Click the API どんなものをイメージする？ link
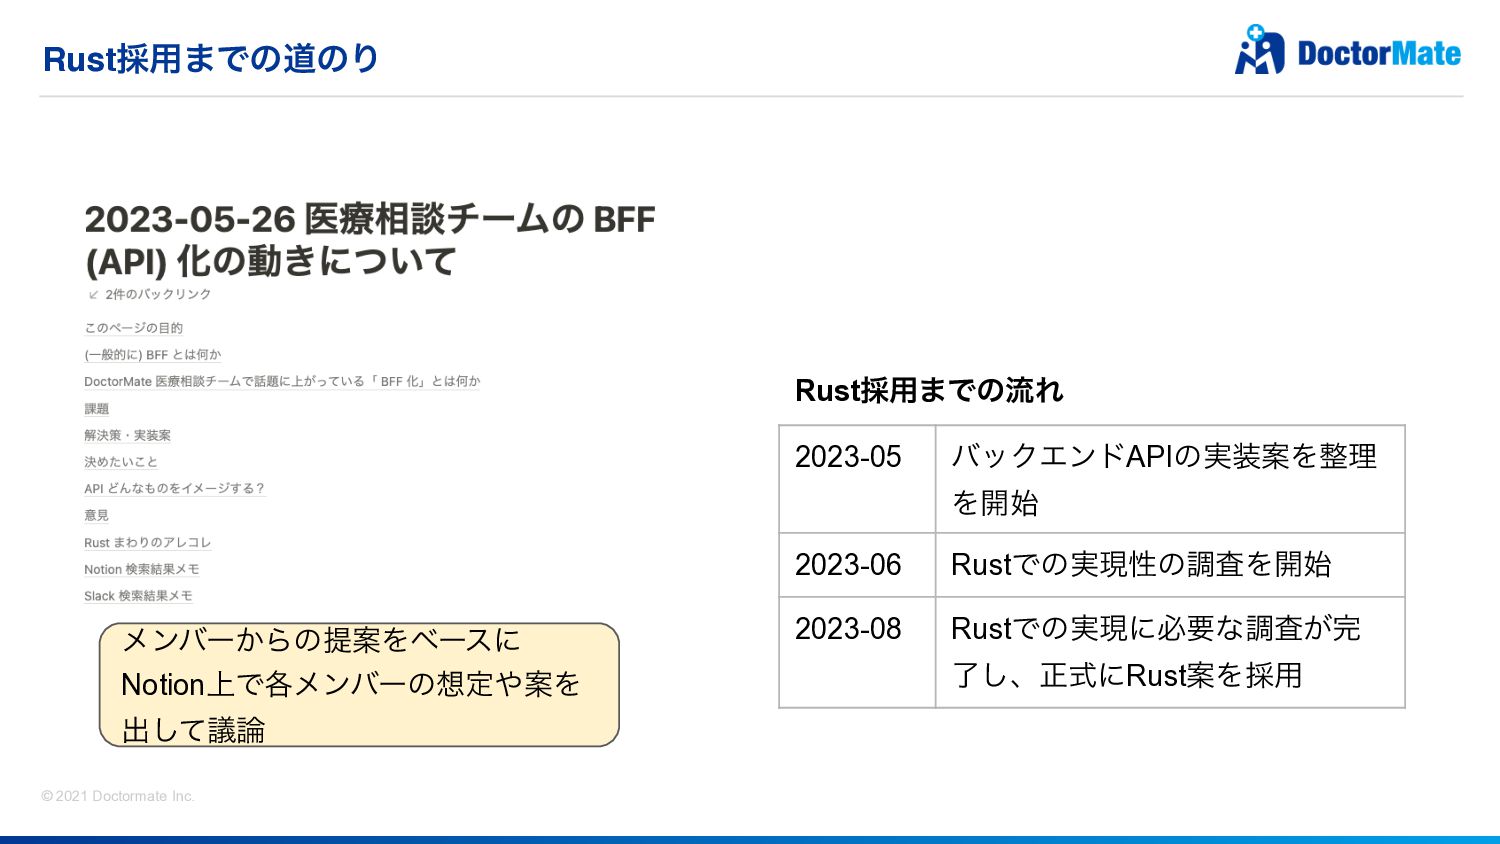Viewport: 1500px width, 844px height. click(x=174, y=489)
